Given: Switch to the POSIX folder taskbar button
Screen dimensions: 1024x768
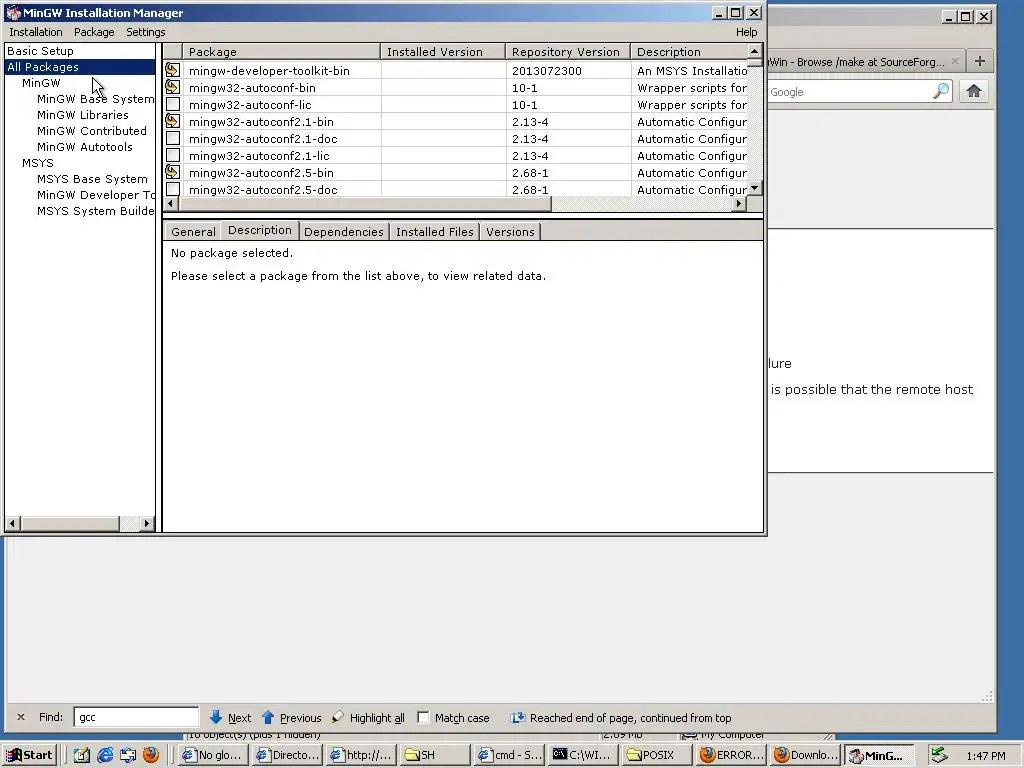Looking at the screenshot, I should (x=656, y=755).
